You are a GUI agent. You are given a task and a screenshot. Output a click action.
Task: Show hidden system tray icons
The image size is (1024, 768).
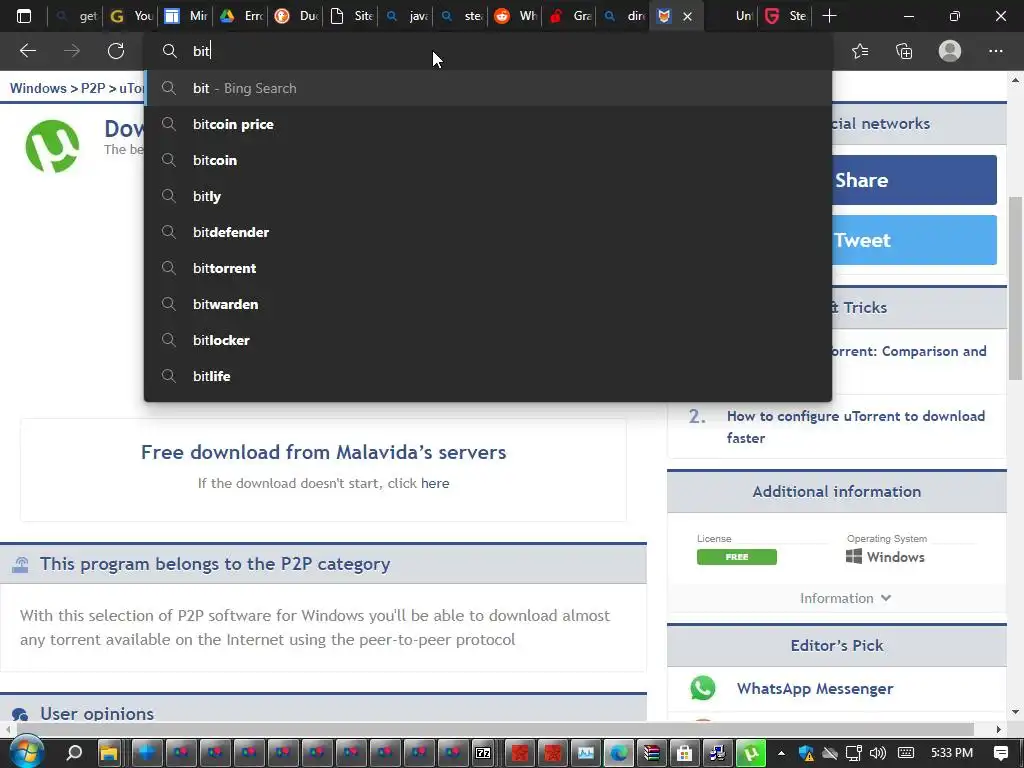(x=781, y=753)
